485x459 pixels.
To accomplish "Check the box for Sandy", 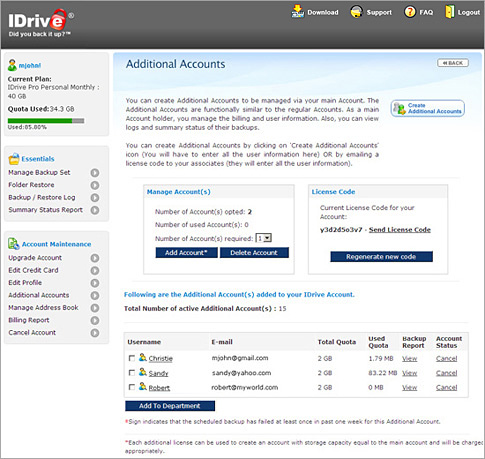I will point(132,373).
